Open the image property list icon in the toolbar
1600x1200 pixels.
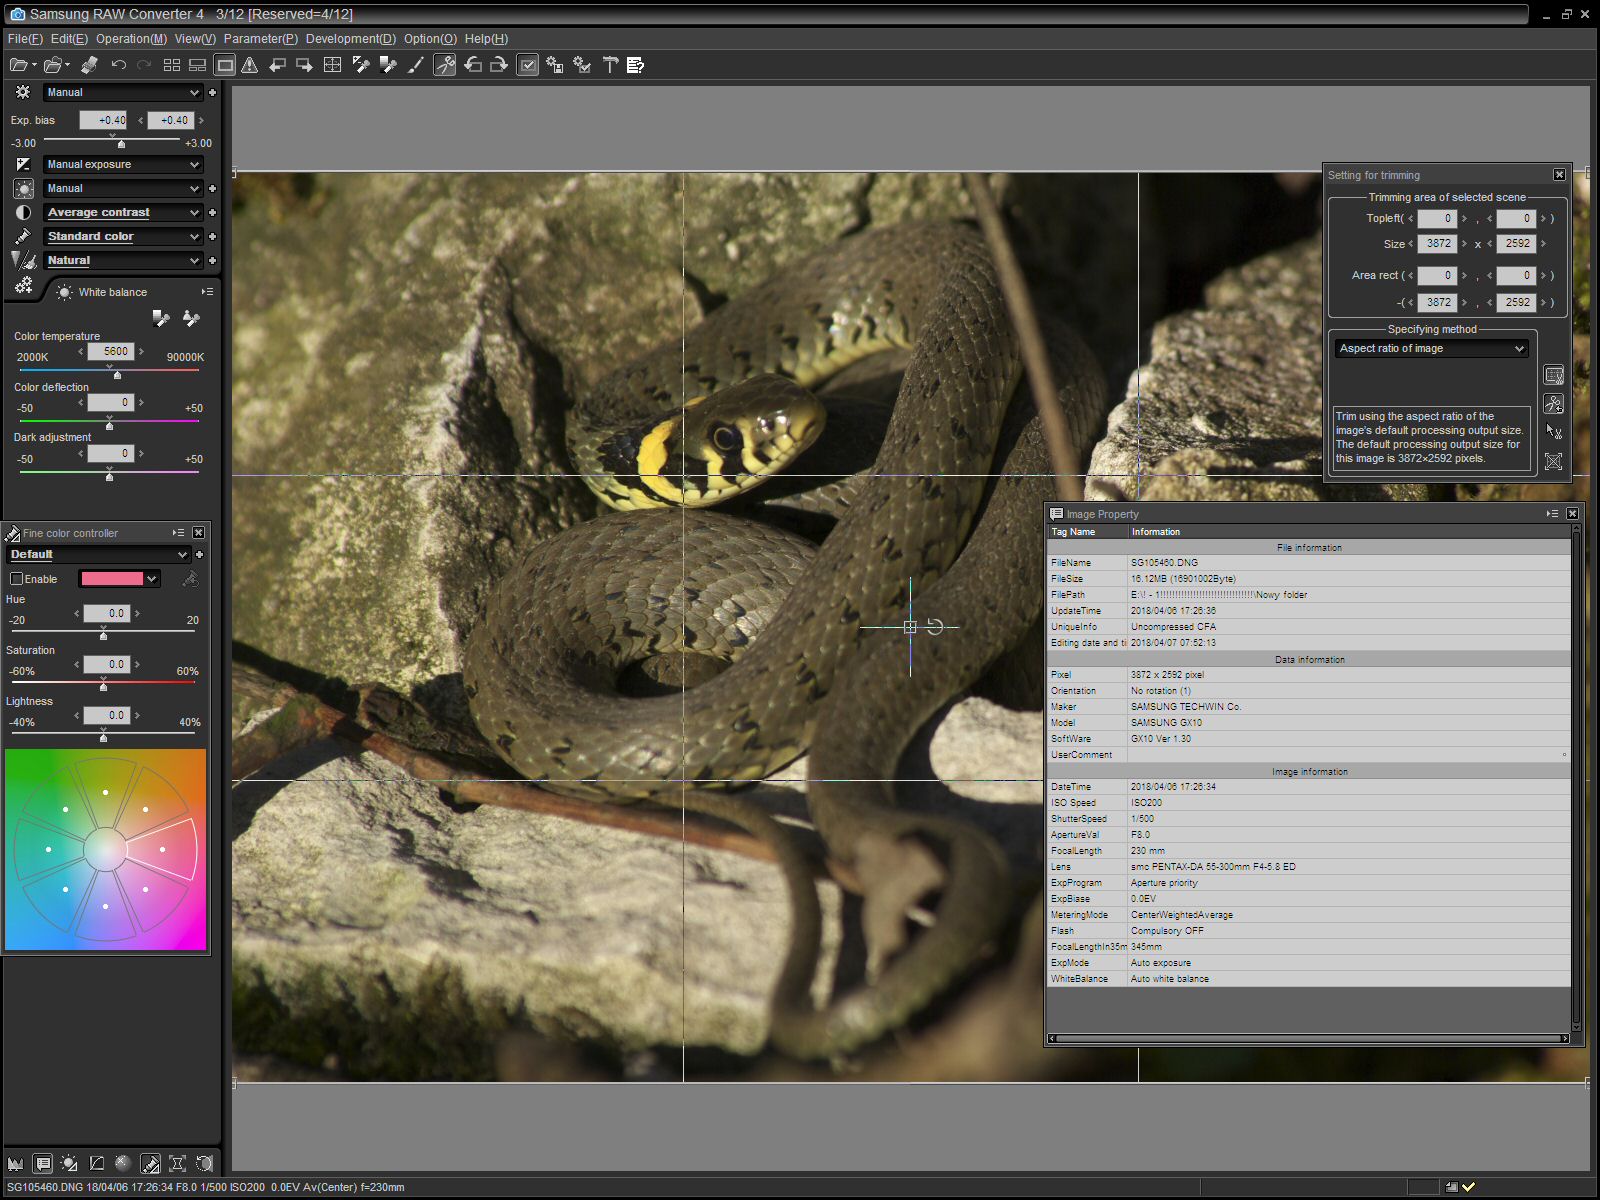635,65
